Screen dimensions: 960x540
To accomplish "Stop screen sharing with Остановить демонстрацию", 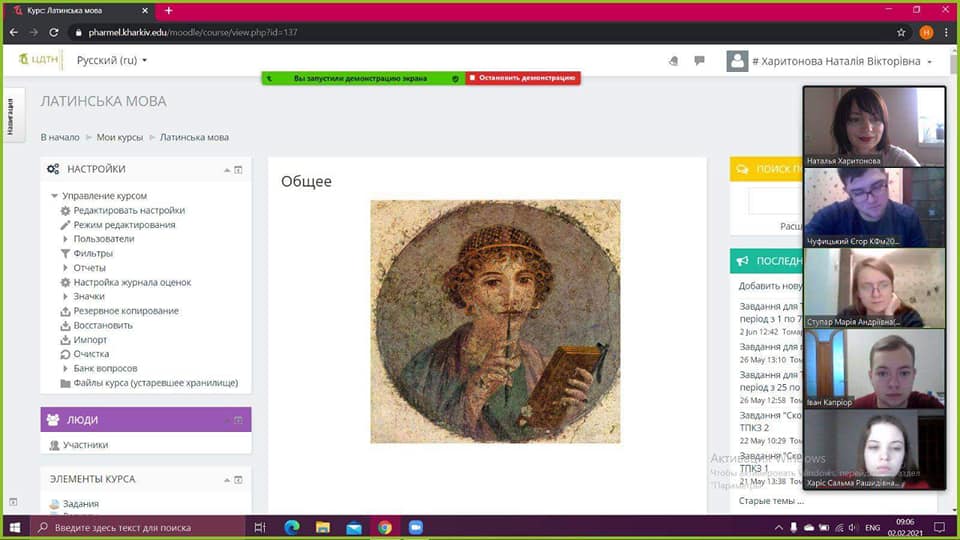I will (523, 78).
